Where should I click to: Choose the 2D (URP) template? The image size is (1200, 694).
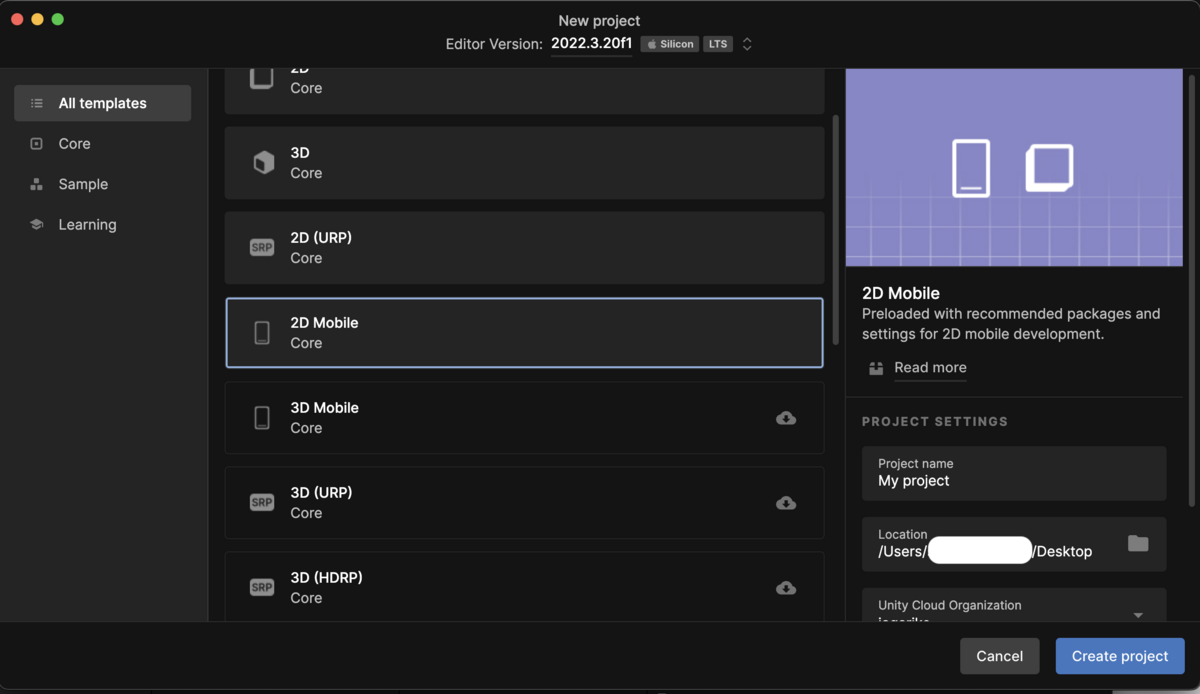point(524,248)
